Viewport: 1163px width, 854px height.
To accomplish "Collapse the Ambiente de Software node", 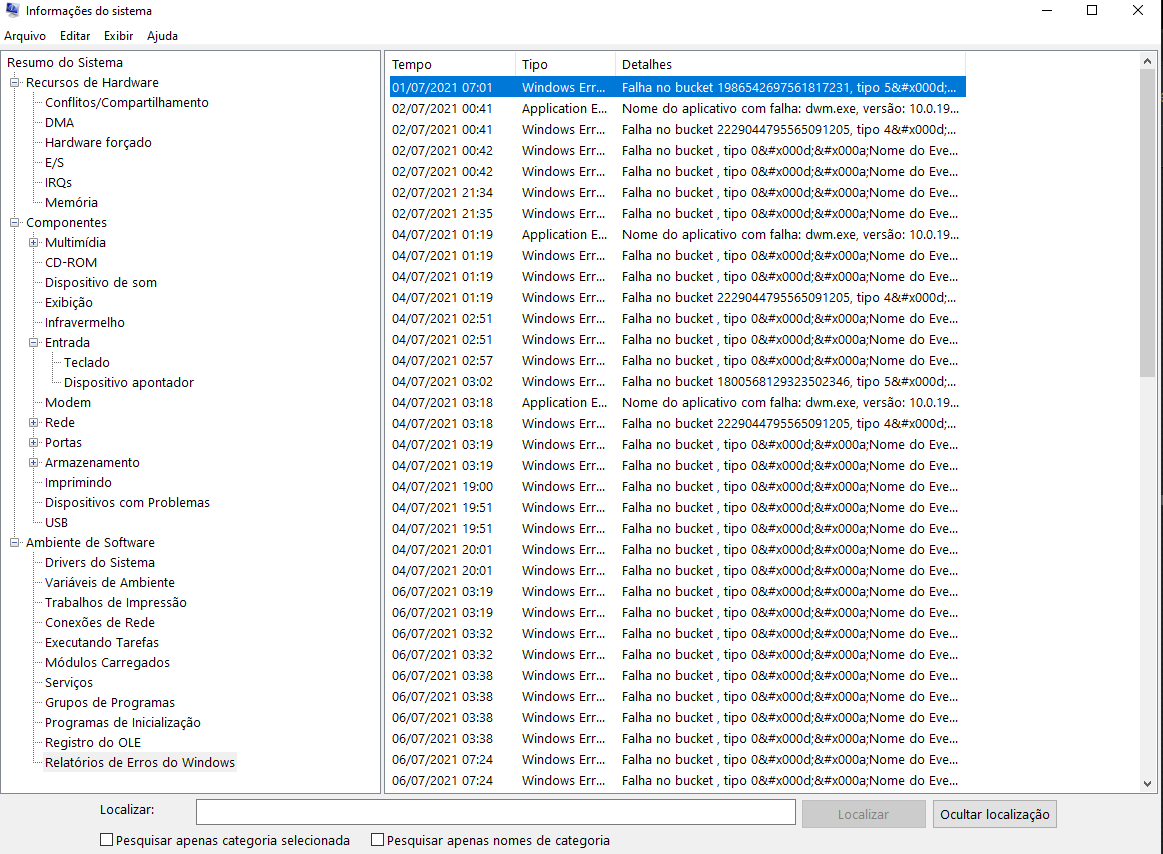I will (14, 542).
